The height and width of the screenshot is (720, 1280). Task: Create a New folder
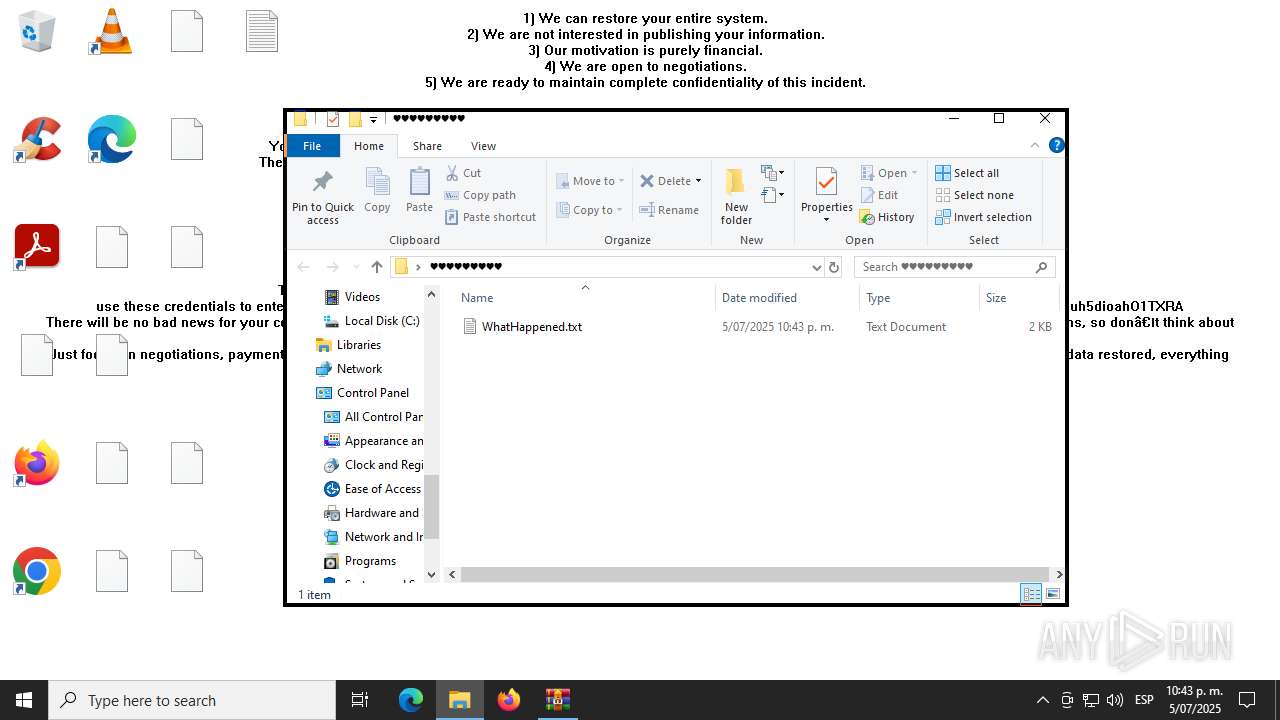point(736,197)
